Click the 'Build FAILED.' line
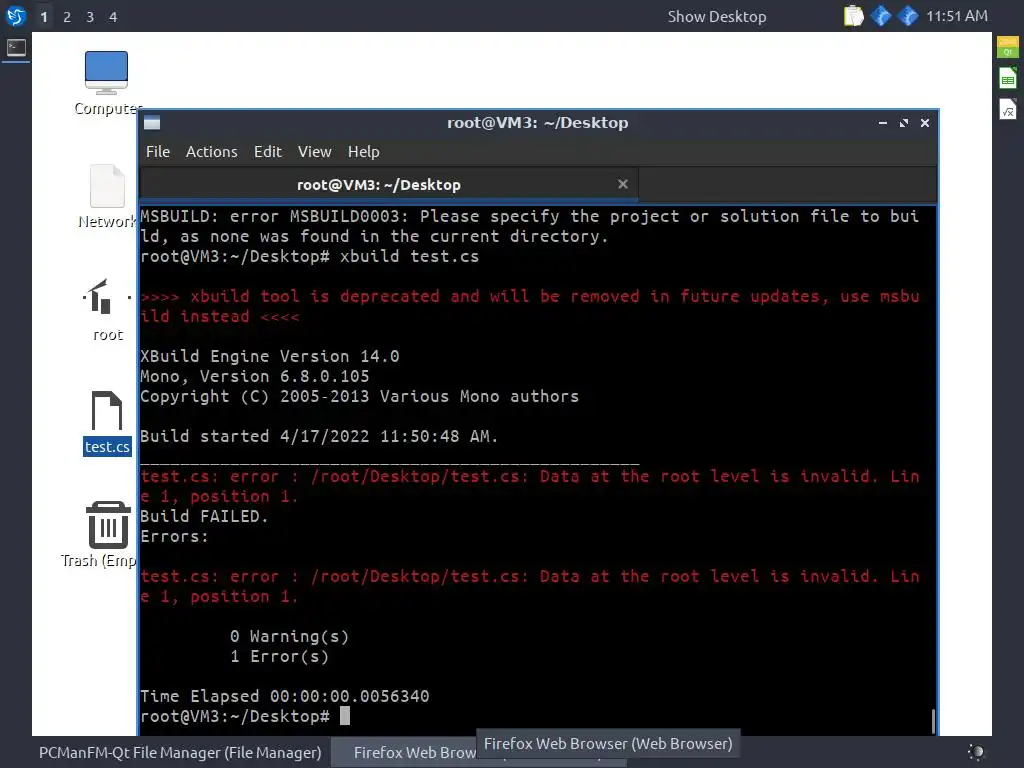The width and height of the screenshot is (1024, 768). pyautogui.click(x=204, y=517)
